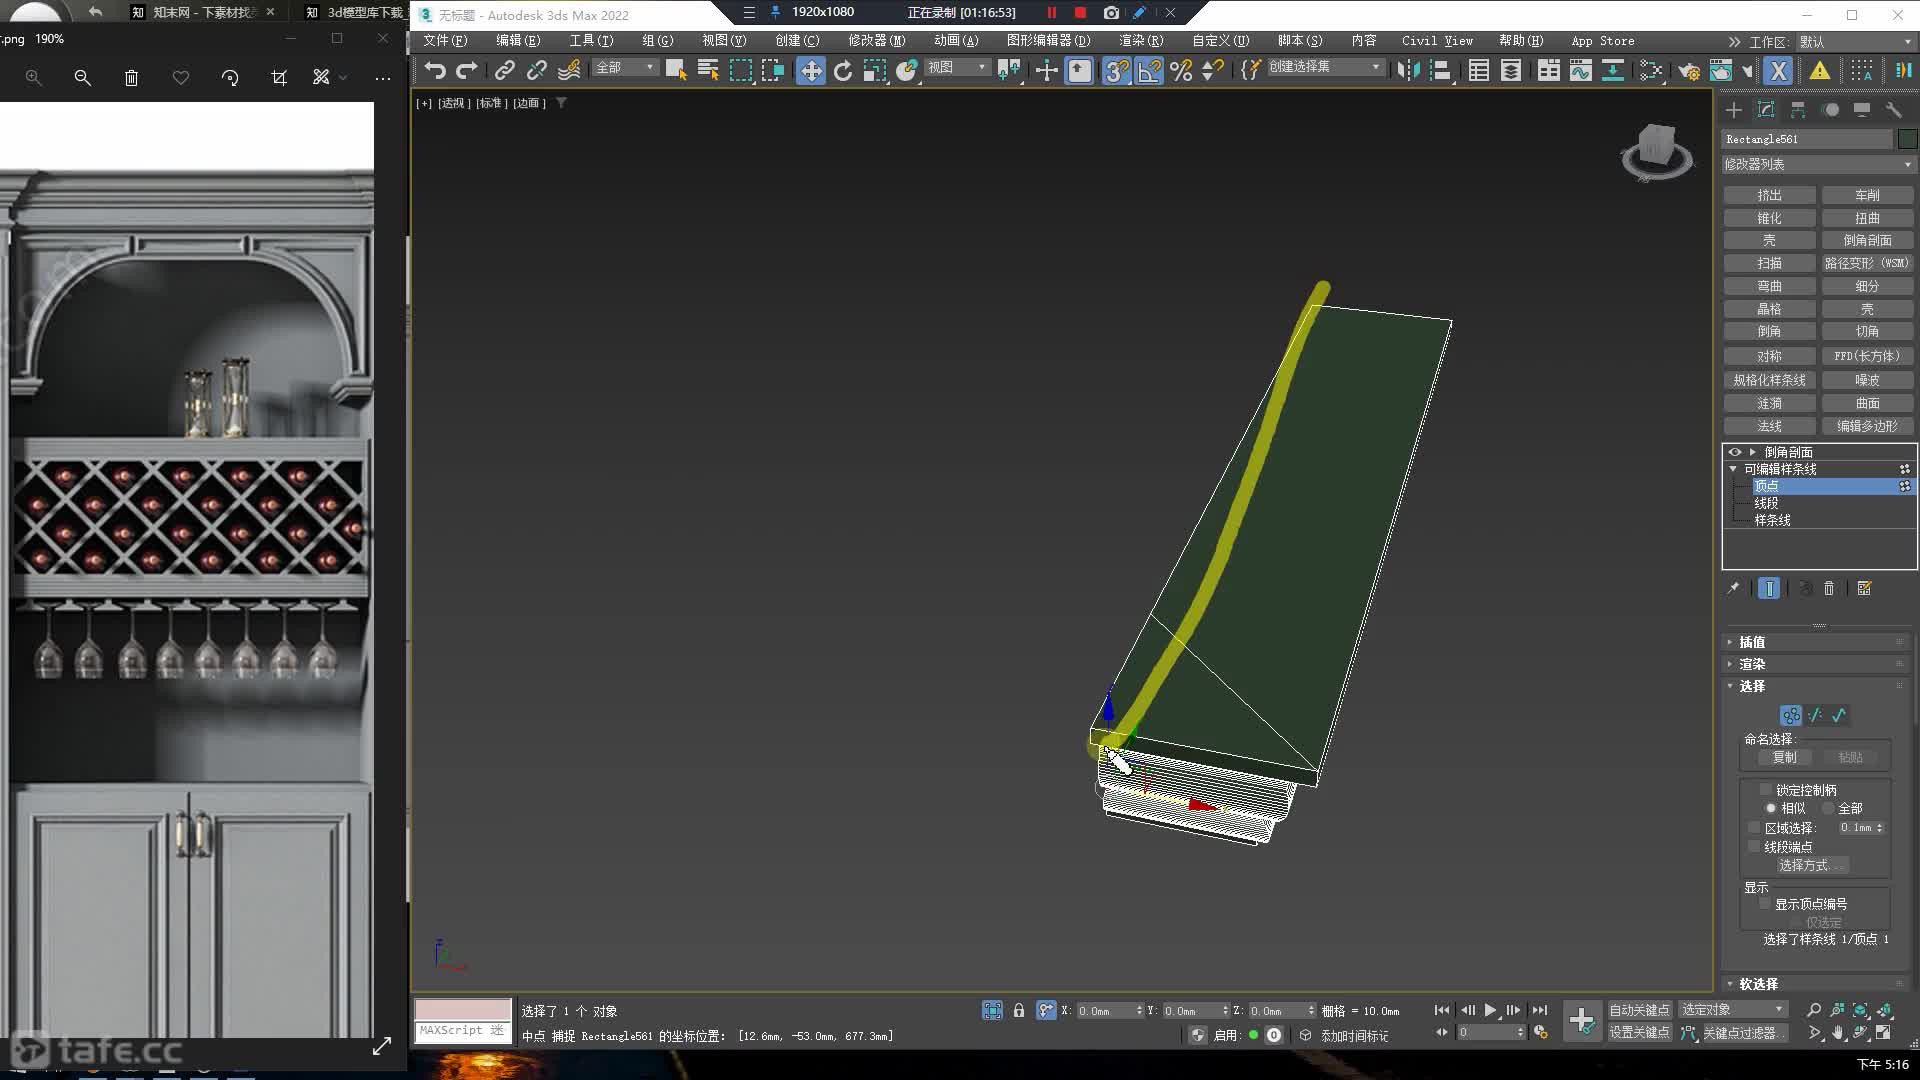Click the 挤出 modifier button
This screenshot has width=1920, height=1080.
[x=1769, y=195]
